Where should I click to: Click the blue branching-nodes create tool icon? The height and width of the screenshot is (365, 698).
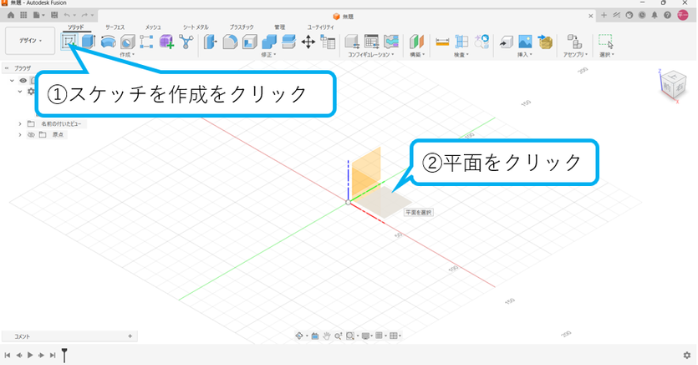[186, 42]
